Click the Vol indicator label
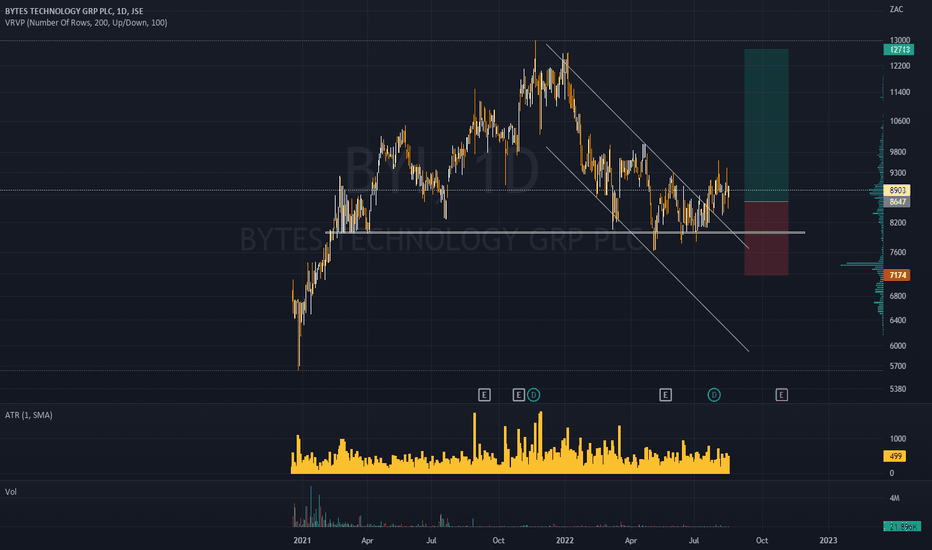Screen dimensions: 932x550 11,492
